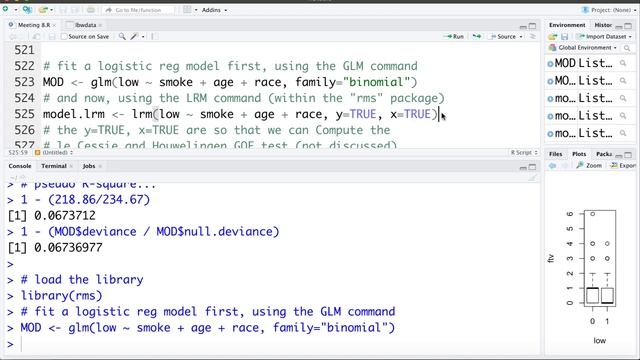640x360 pixels.
Task: Toggle the Source on Save checkbox
Action: [x=64, y=37]
